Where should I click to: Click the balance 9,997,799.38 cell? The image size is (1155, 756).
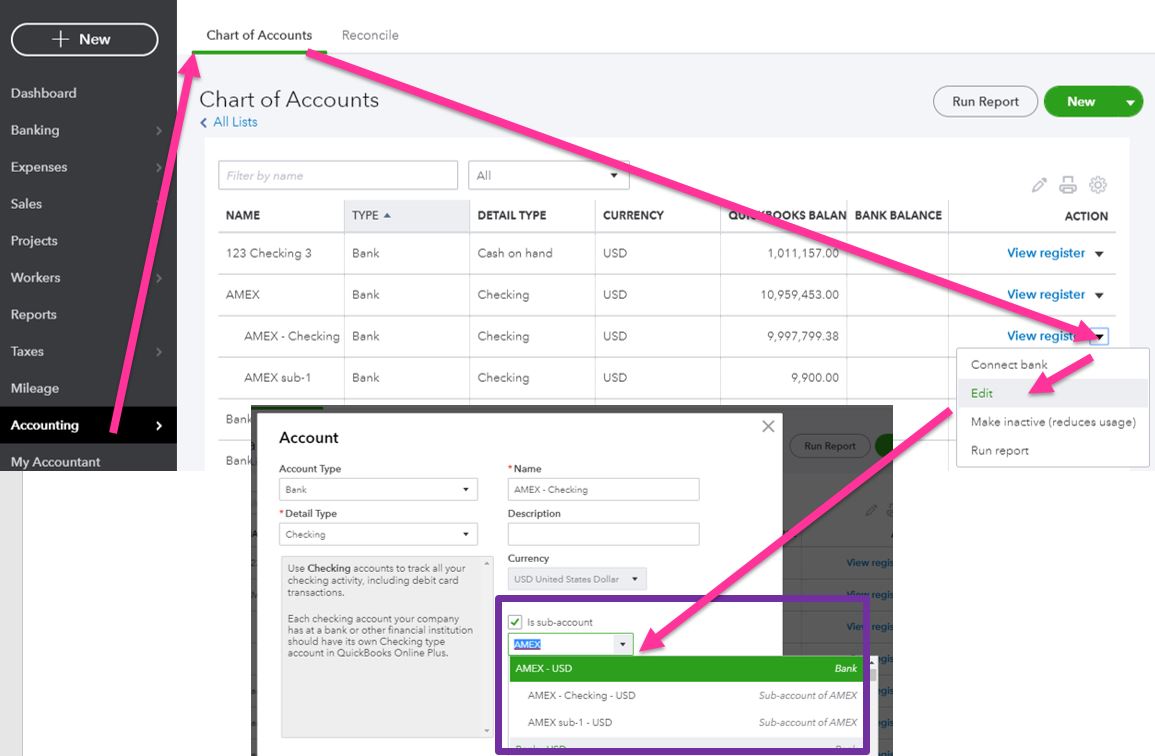[x=803, y=336]
